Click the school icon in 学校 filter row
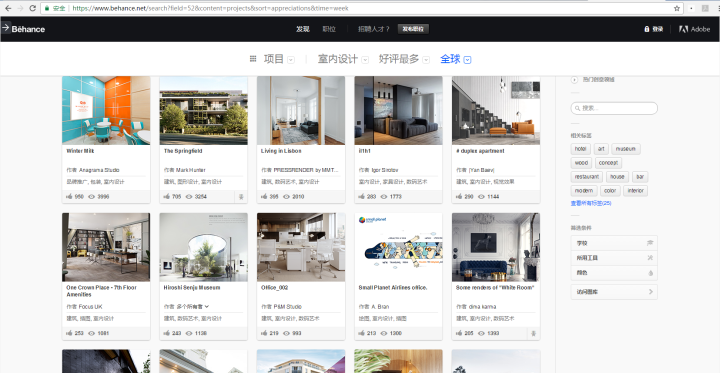Screen dimensions: 720x373 650,243
